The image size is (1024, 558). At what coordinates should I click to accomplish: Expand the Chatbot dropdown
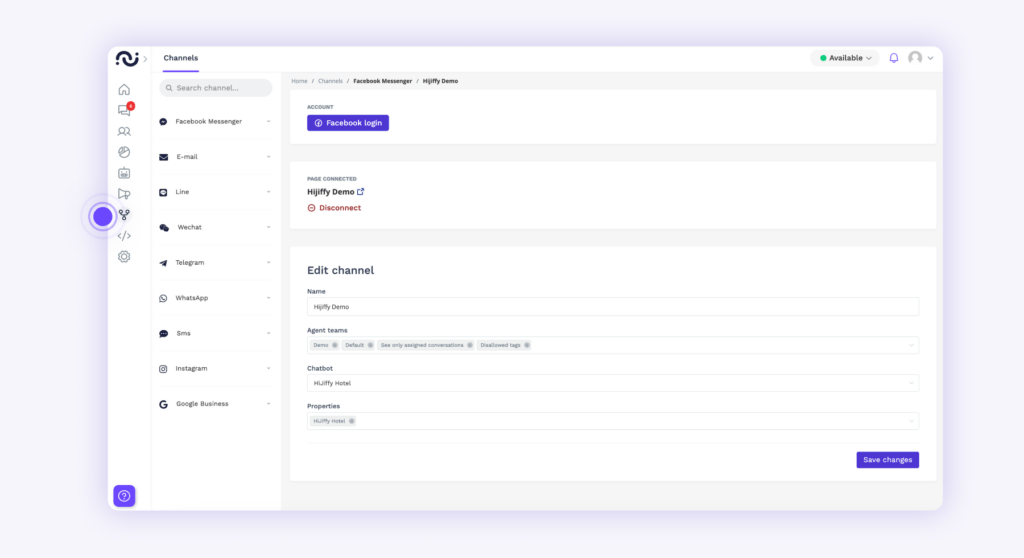[911, 383]
